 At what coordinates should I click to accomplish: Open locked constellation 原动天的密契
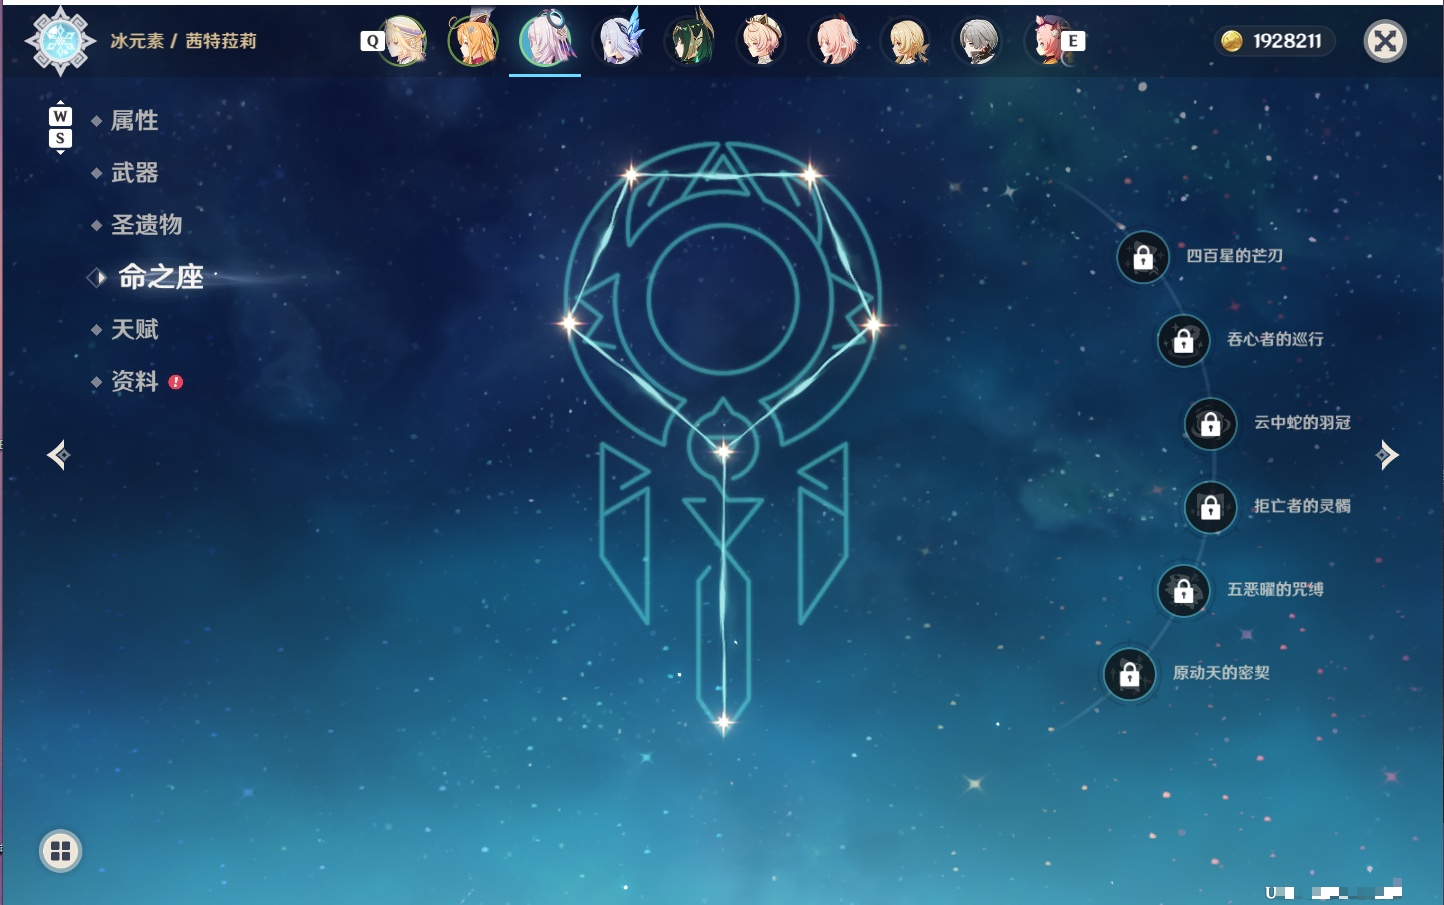point(1130,674)
